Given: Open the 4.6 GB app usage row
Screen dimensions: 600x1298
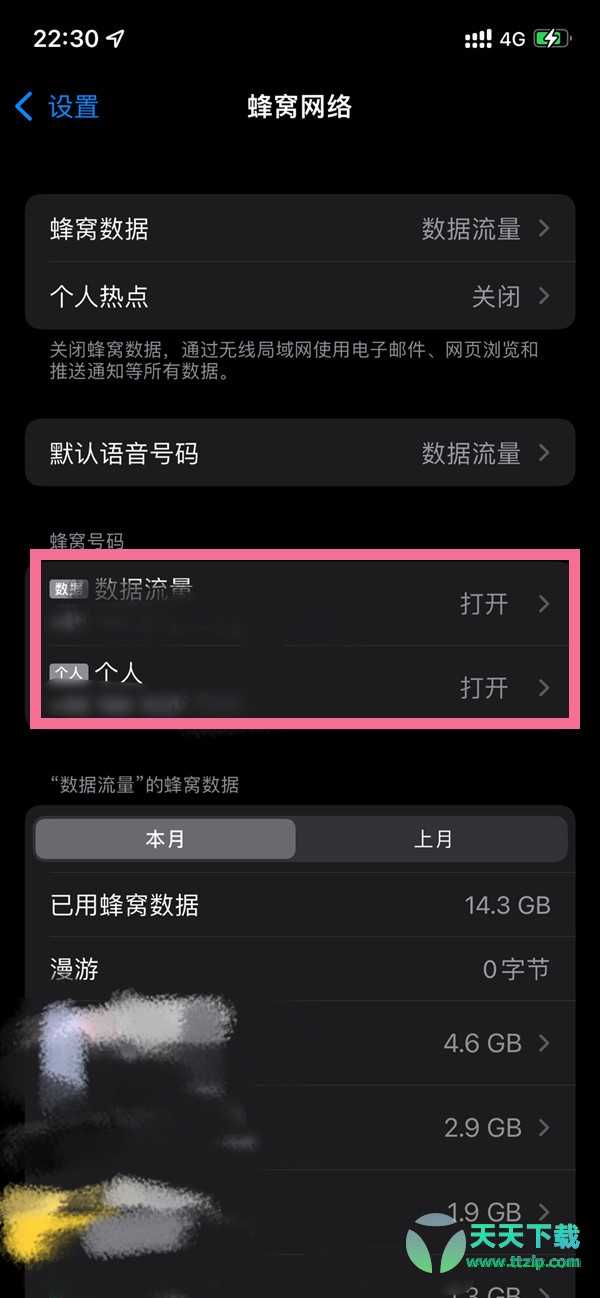Looking at the screenshot, I should click(x=300, y=1043).
